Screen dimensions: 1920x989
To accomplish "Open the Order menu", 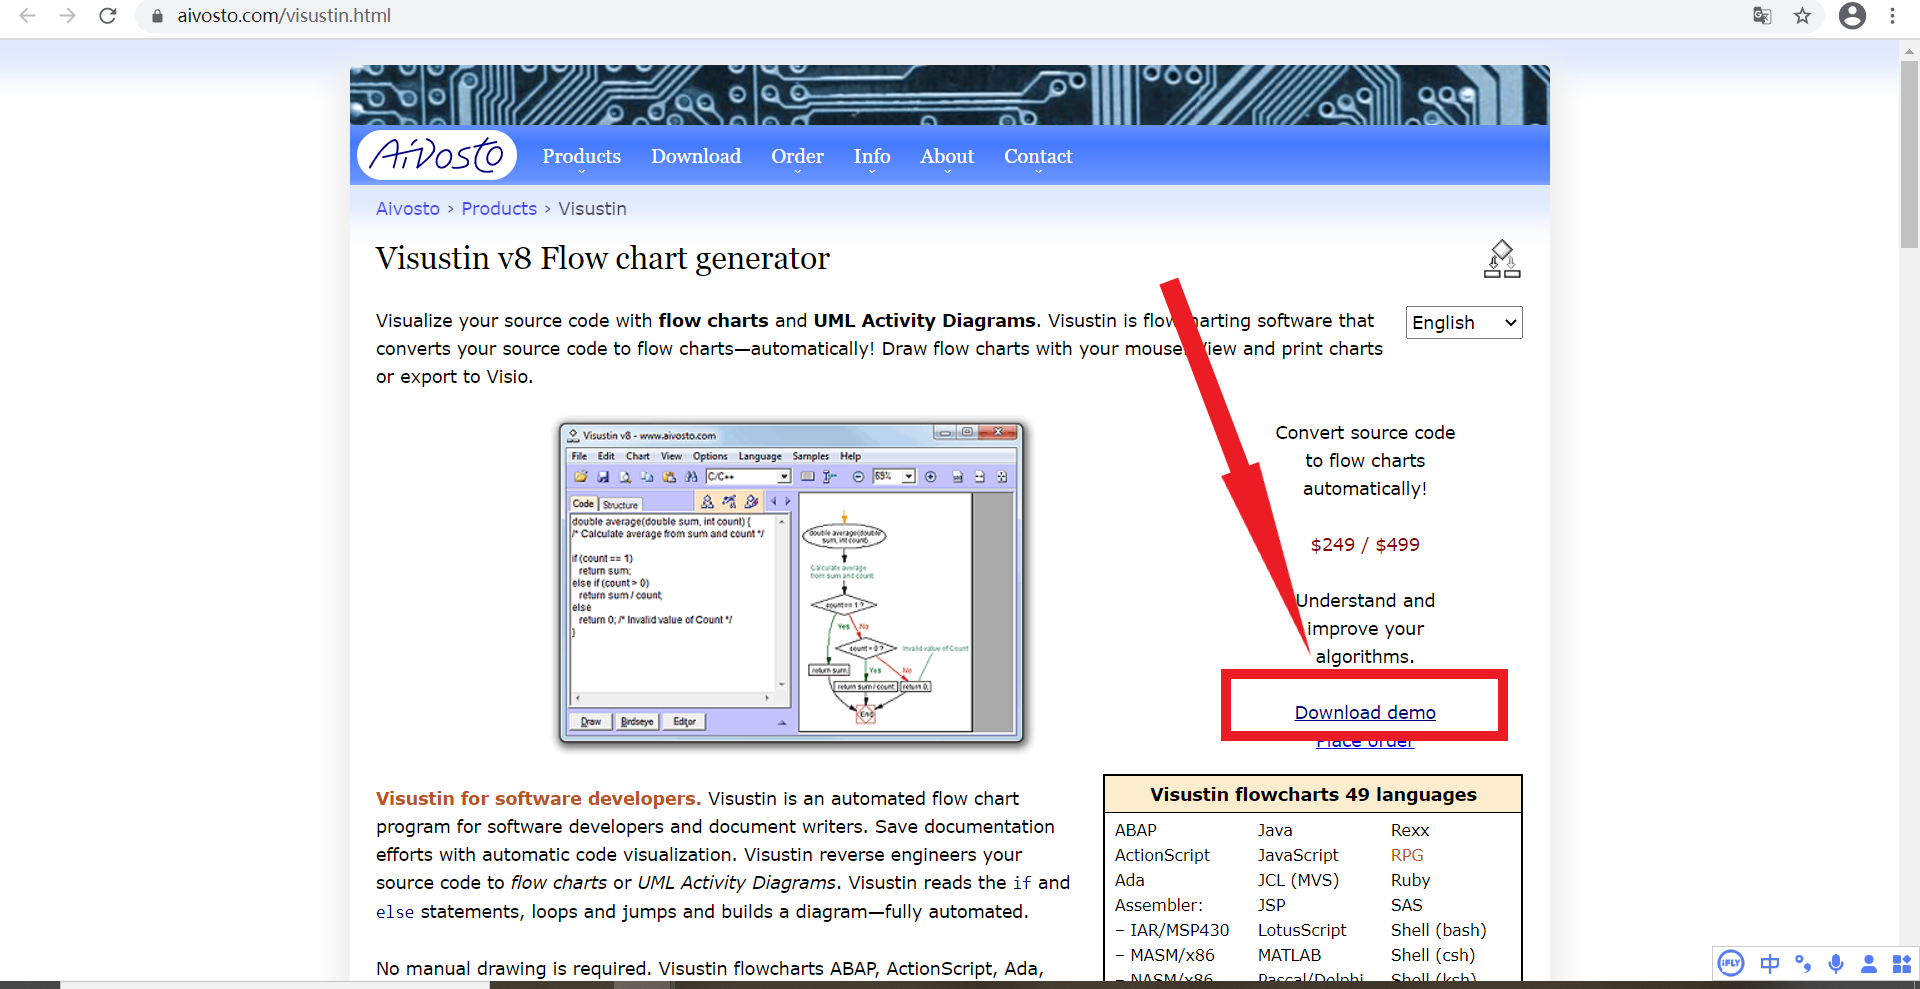I will click(x=797, y=156).
